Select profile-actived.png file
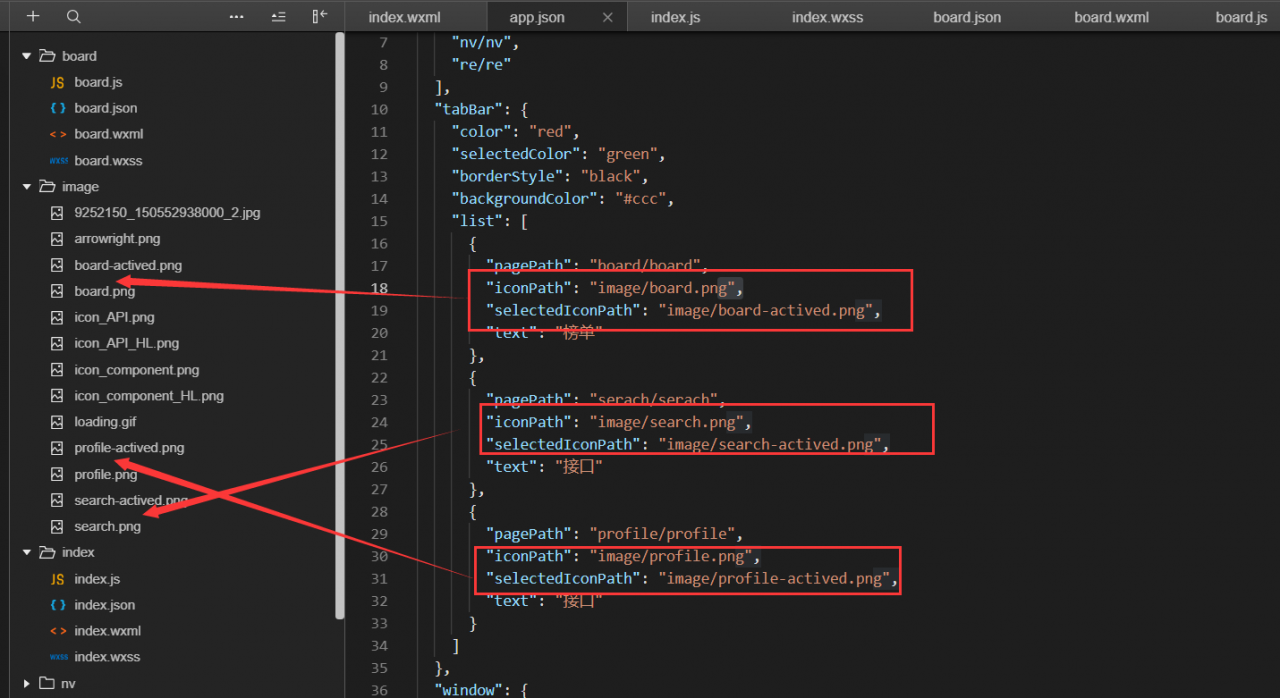 tap(129, 448)
